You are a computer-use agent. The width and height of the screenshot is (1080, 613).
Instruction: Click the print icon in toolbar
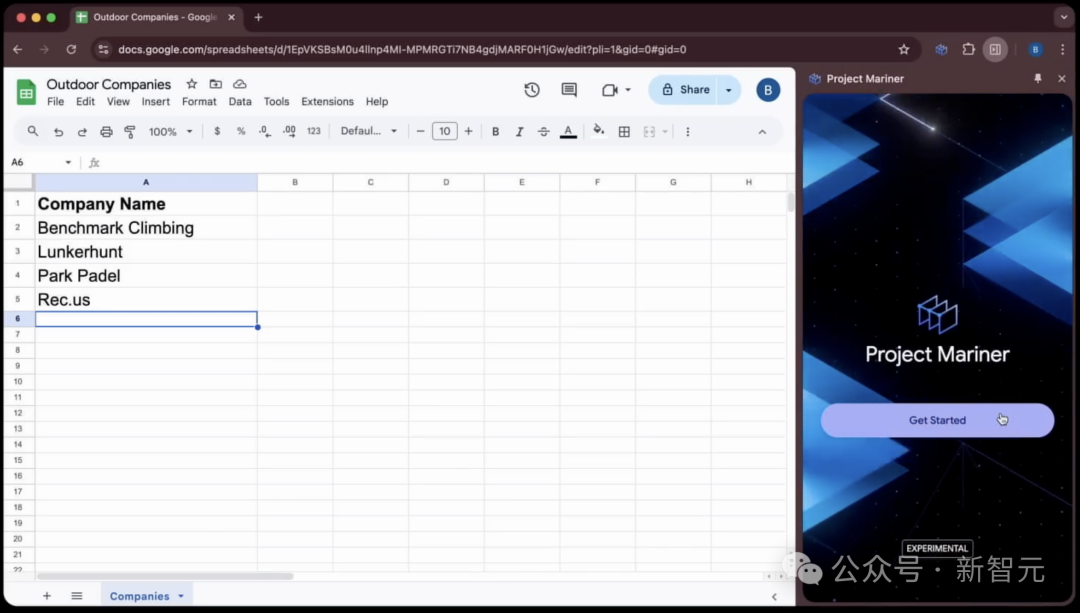point(106,132)
